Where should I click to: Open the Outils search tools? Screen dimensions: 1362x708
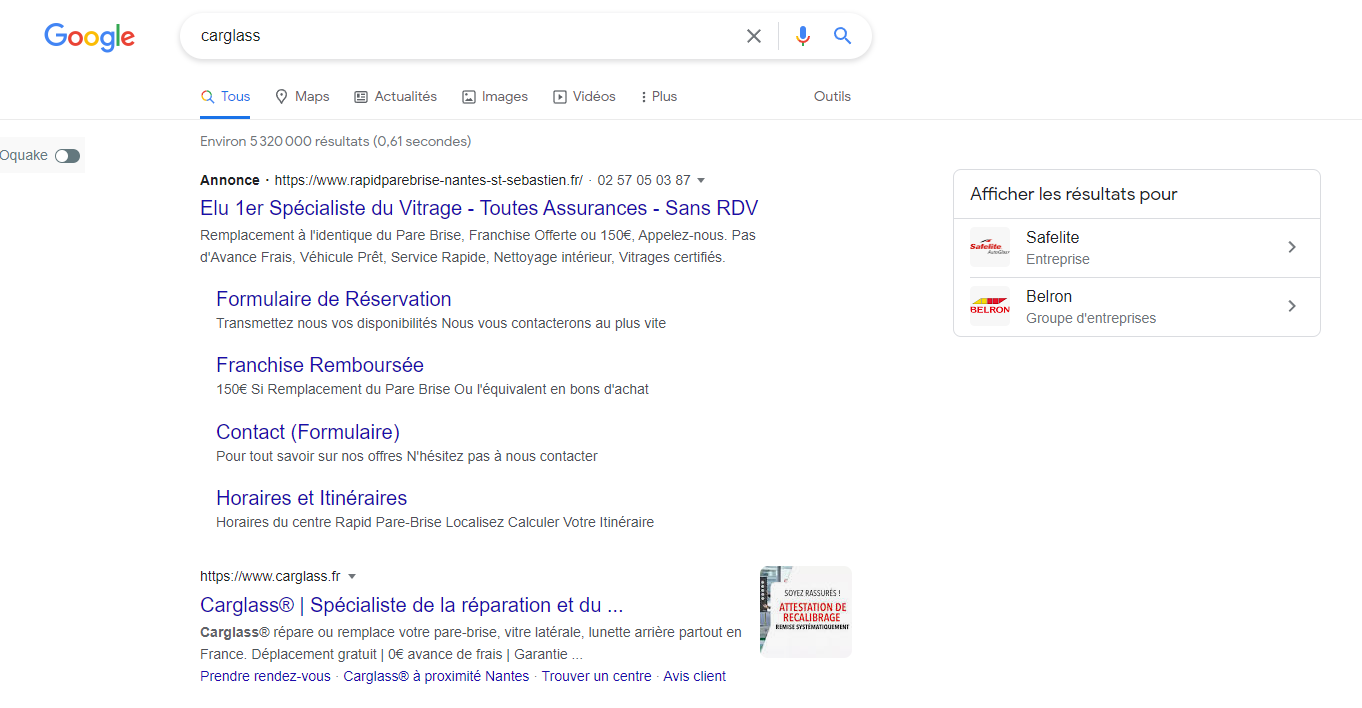click(x=832, y=97)
